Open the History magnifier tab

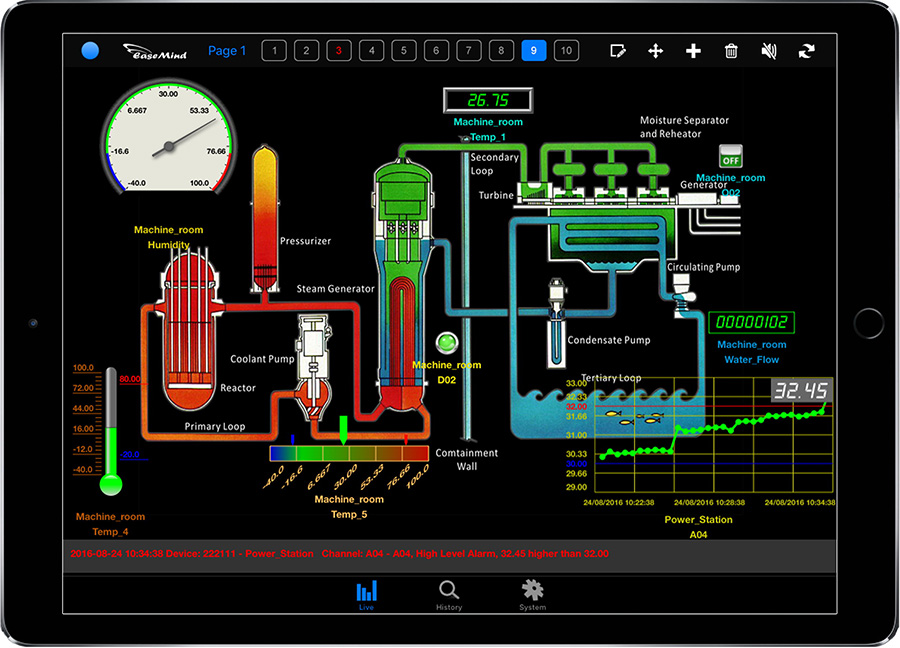pos(449,596)
